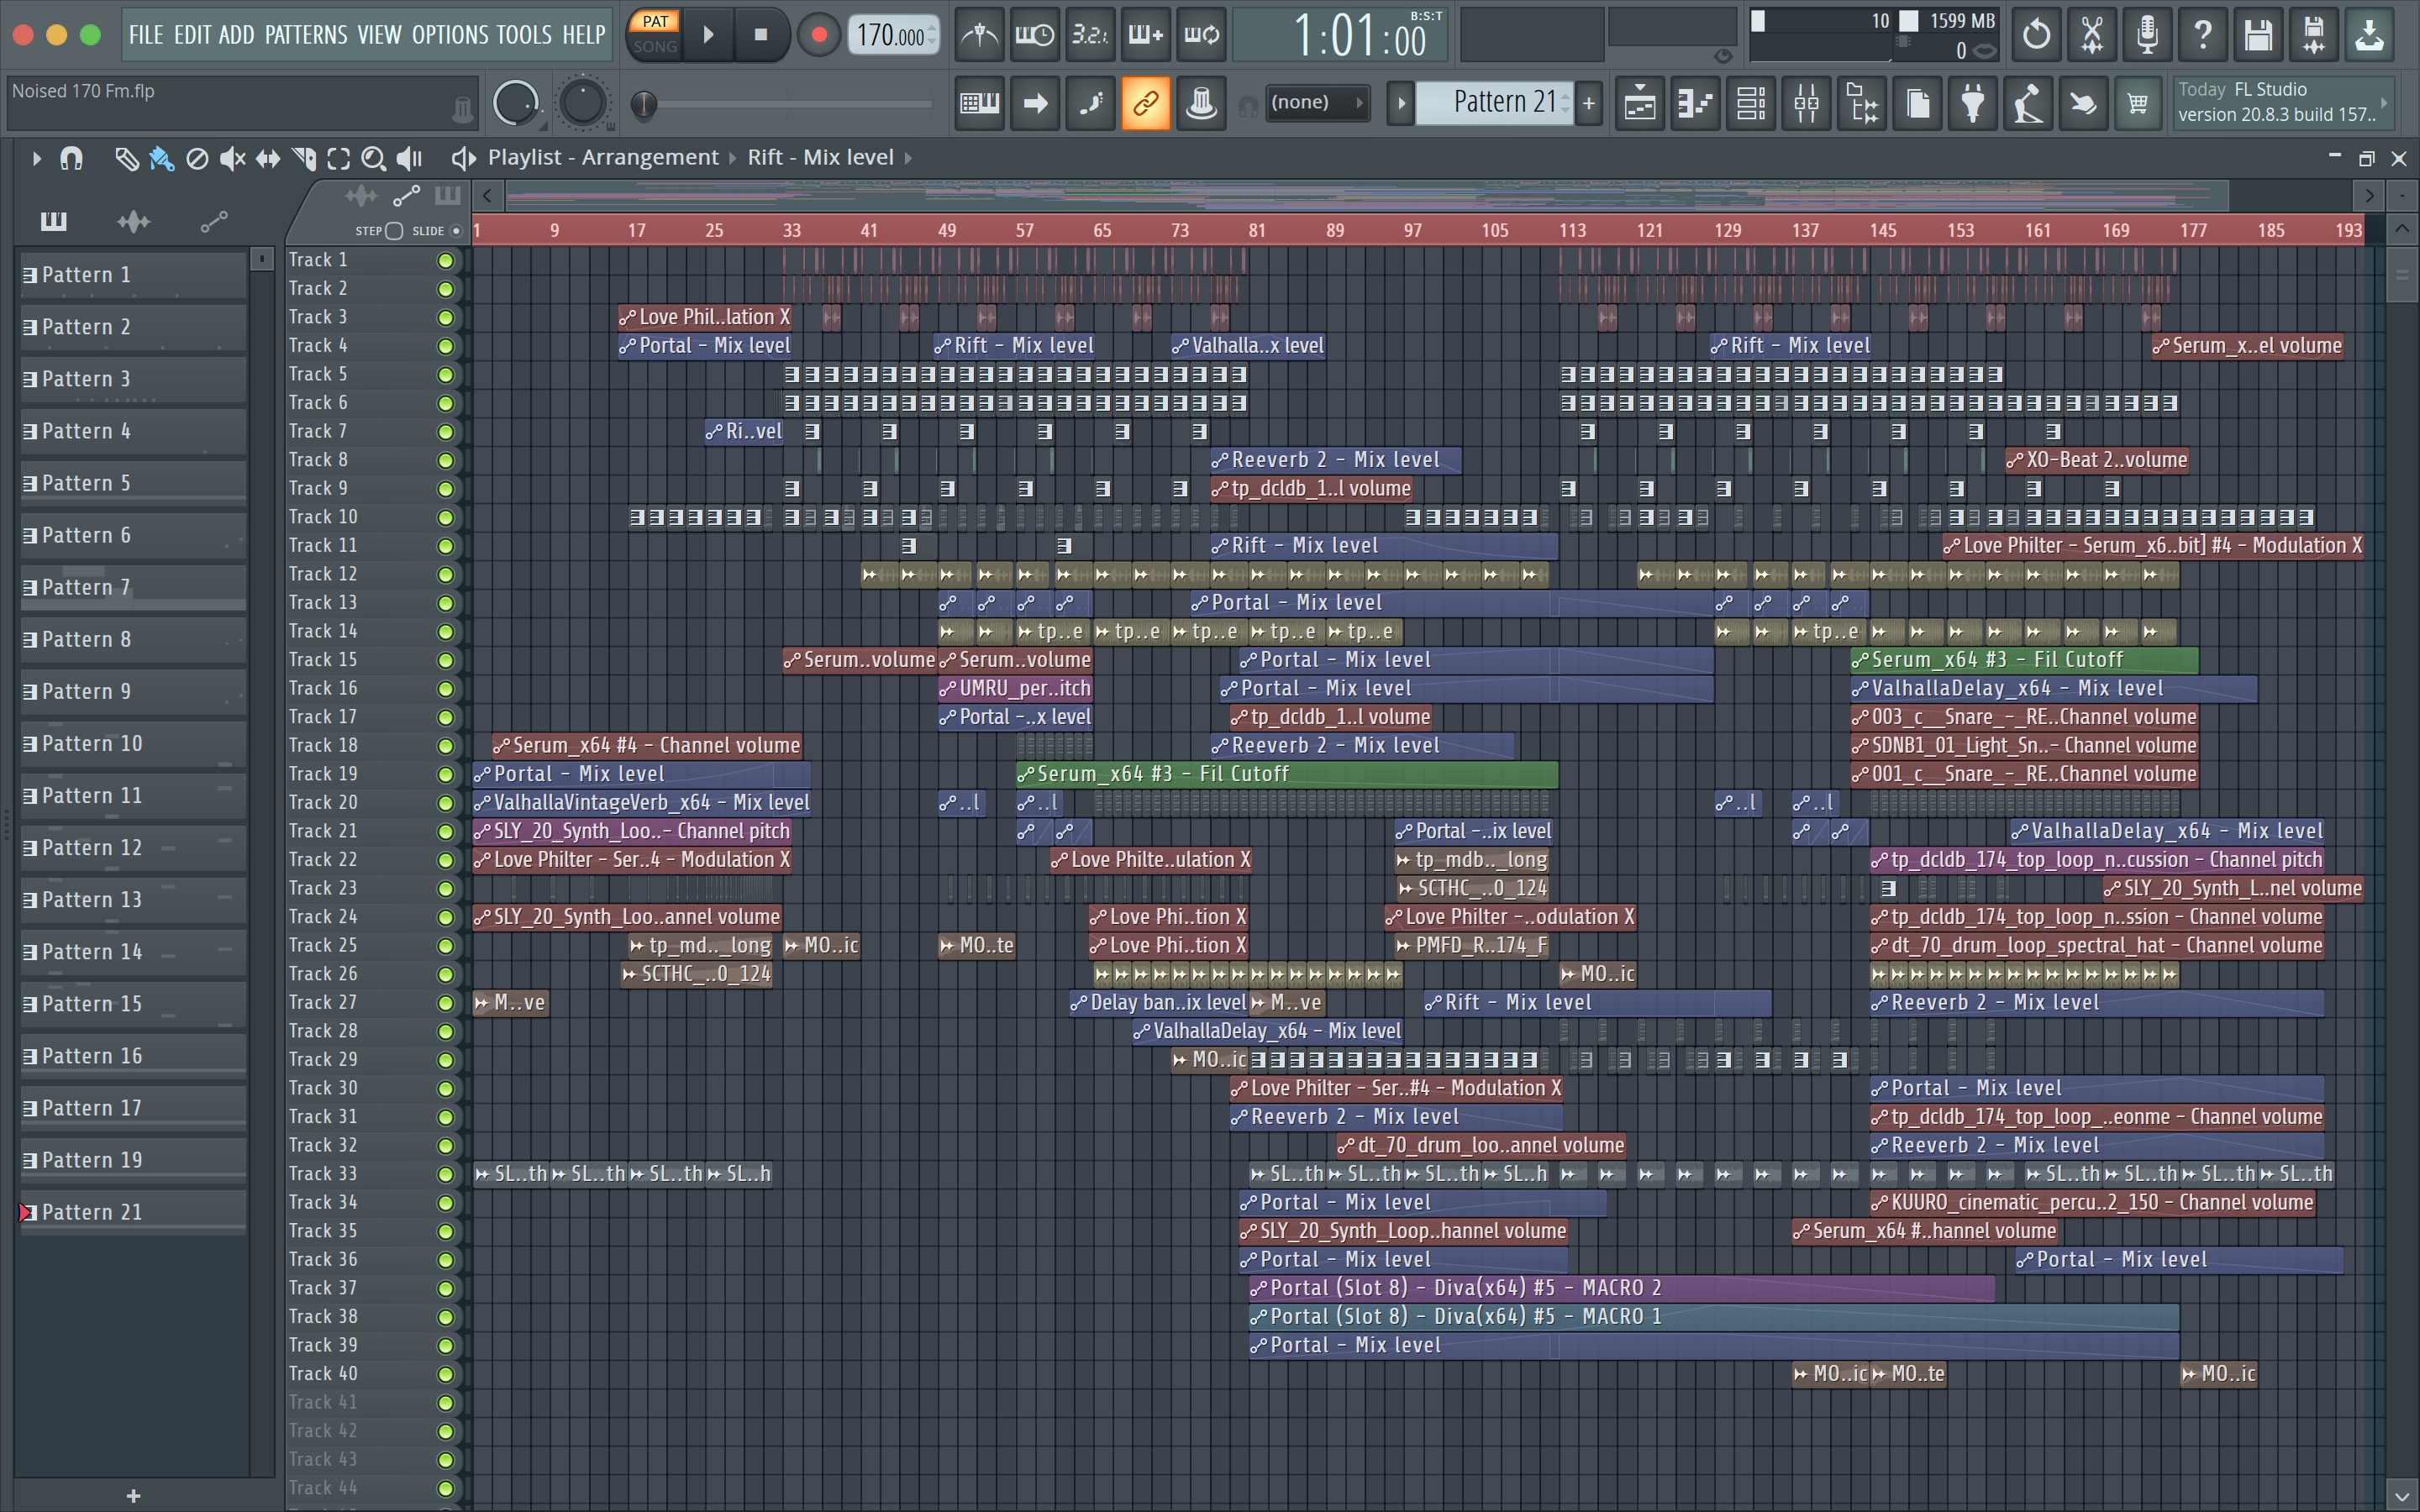Screen dimensions: 2420x1512
Task: Mute Track 19 with its green light
Action: [x=445, y=775]
